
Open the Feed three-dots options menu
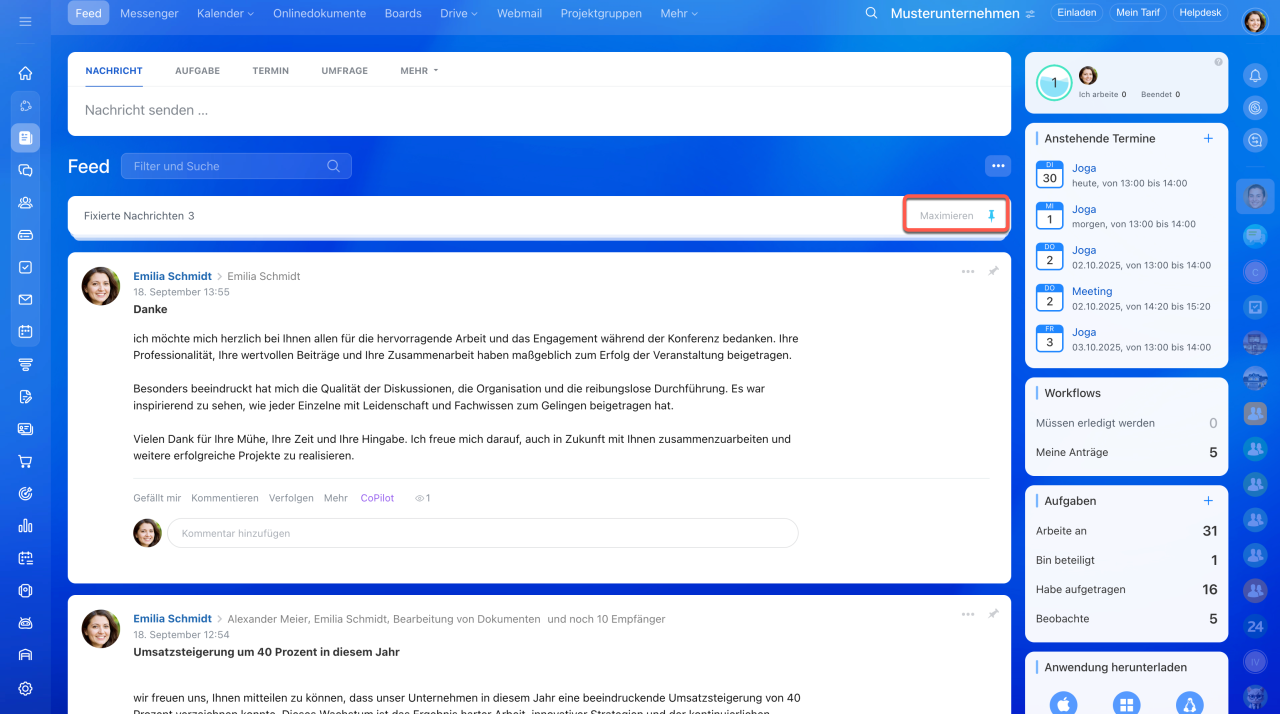[x=997, y=166]
